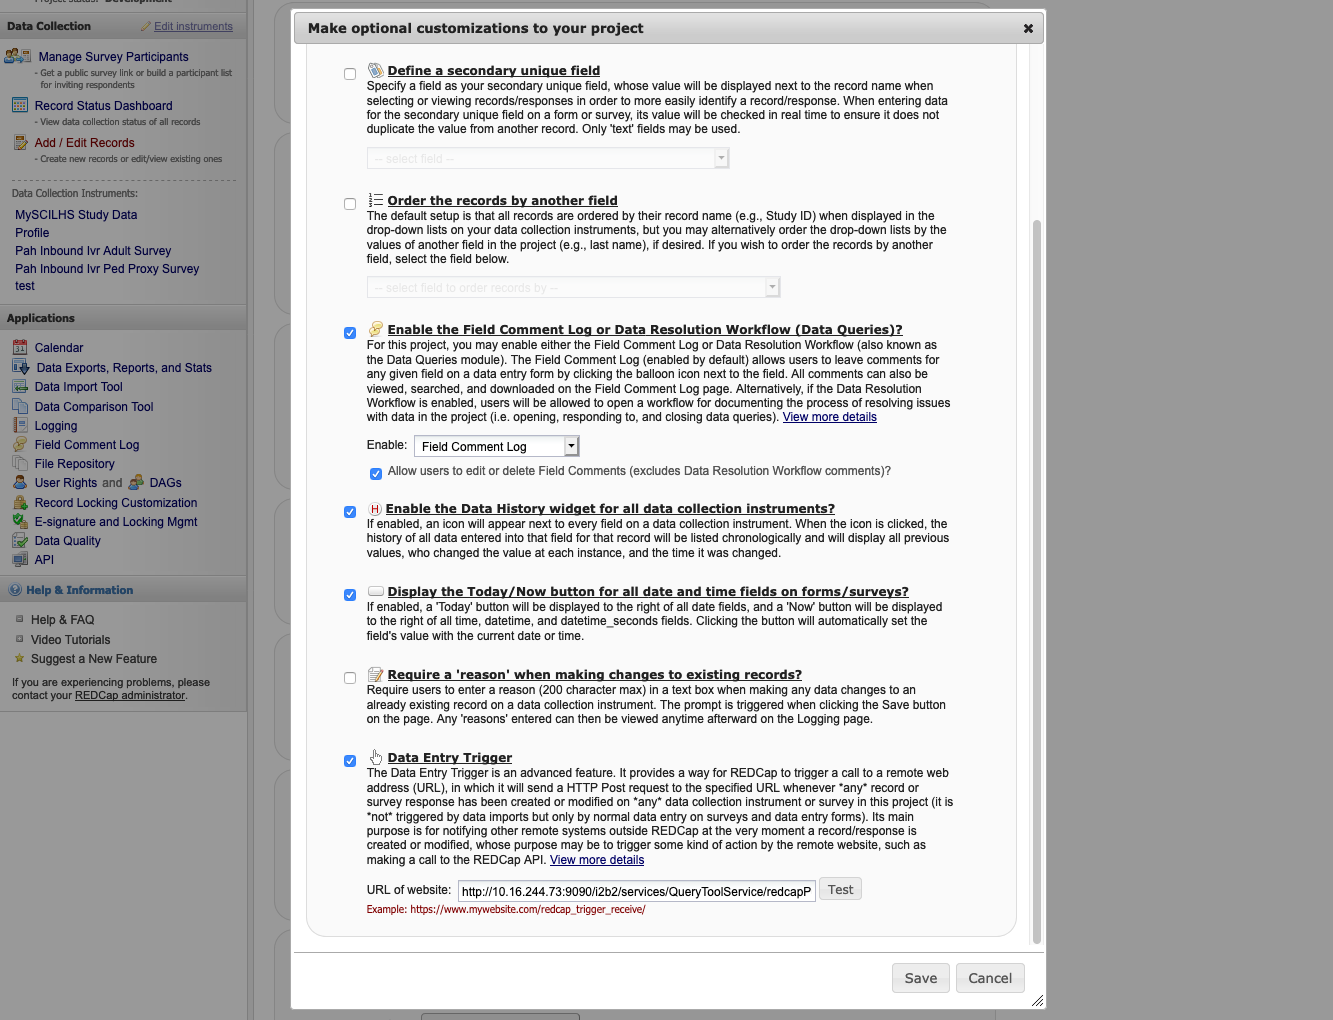Click the Calendar icon in Applications
The width and height of the screenshot is (1333, 1020).
[20, 348]
